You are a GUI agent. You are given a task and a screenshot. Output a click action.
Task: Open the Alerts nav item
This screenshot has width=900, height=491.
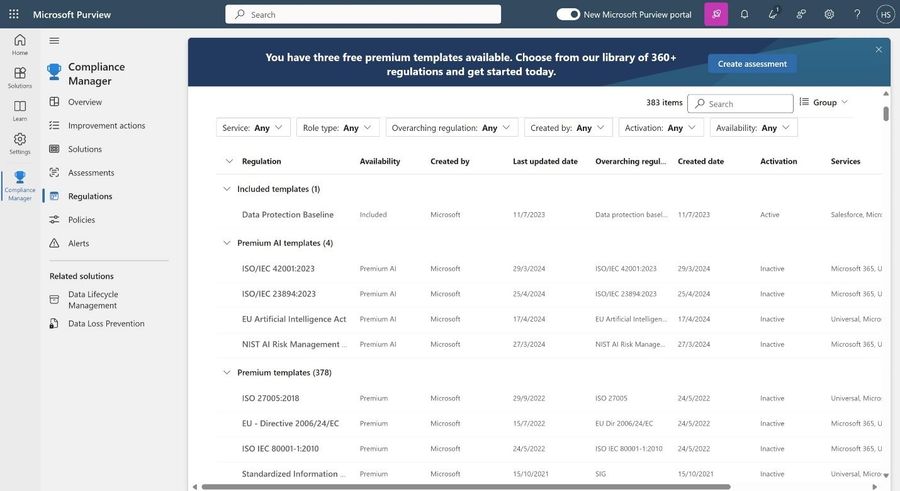(78, 243)
